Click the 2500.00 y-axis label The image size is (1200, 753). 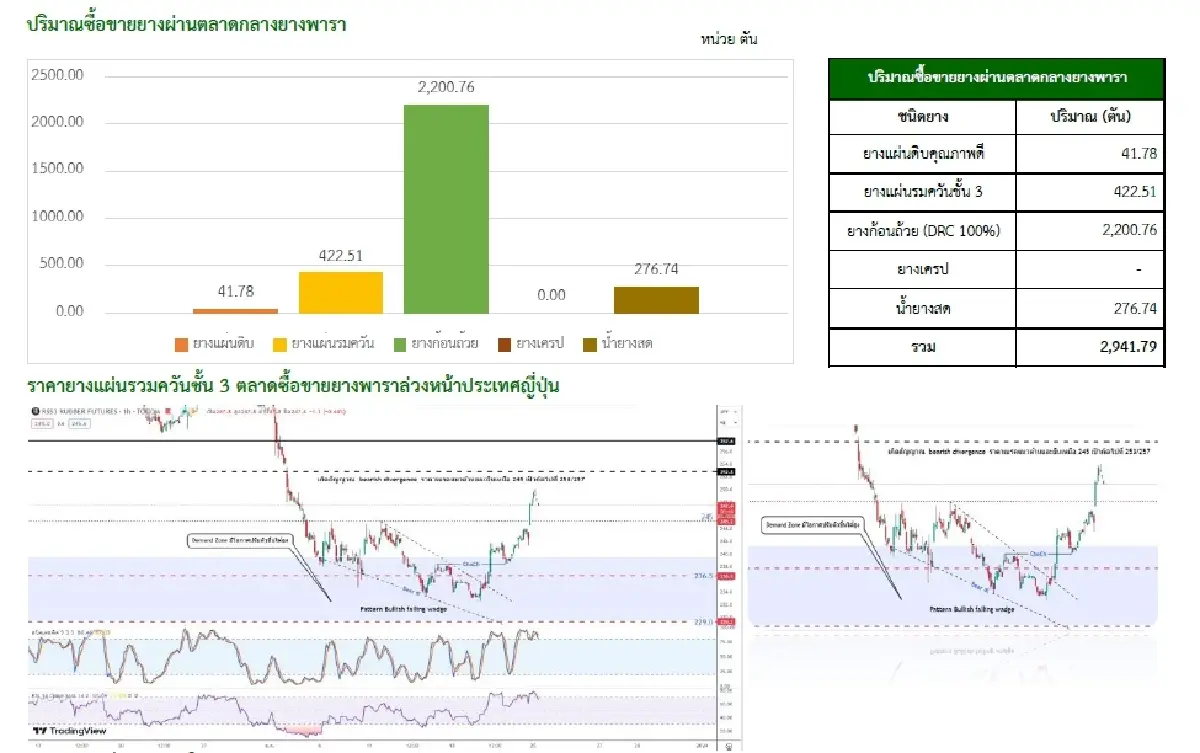click(56, 75)
